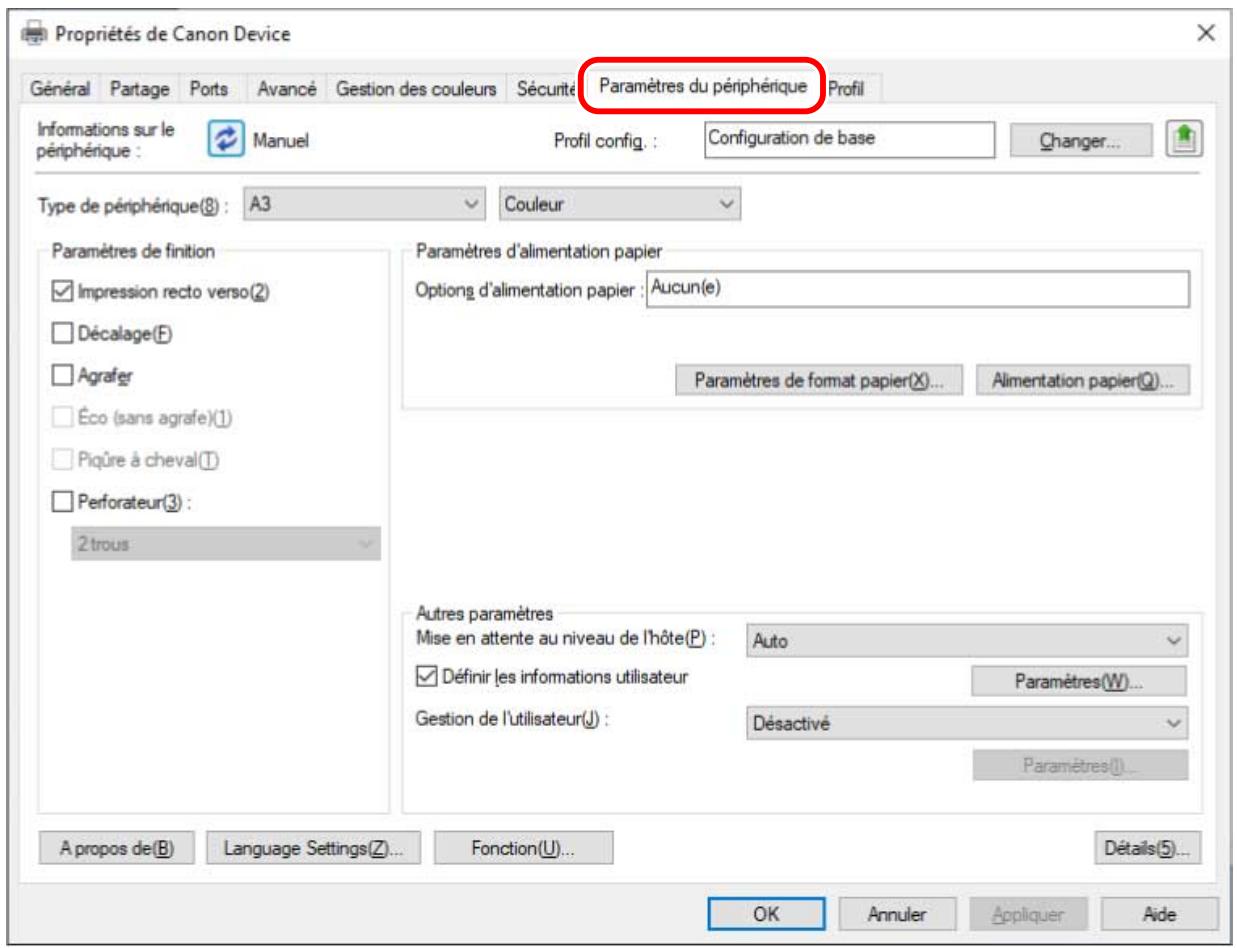Switch to the Profil tab

point(846,90)
